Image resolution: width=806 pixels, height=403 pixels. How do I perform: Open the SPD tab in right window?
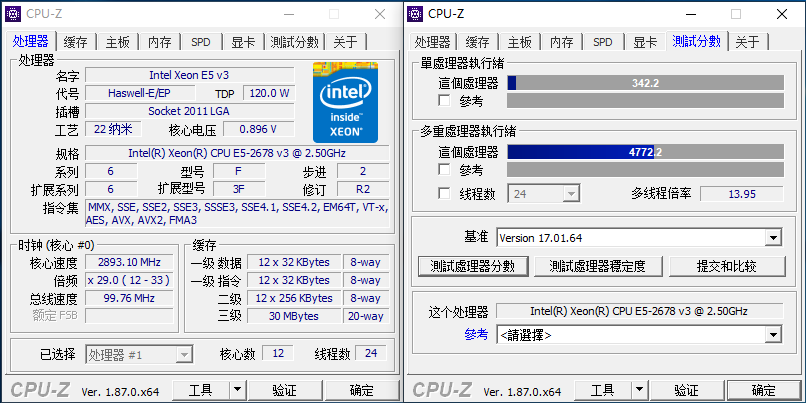click(x=602, y=42)
